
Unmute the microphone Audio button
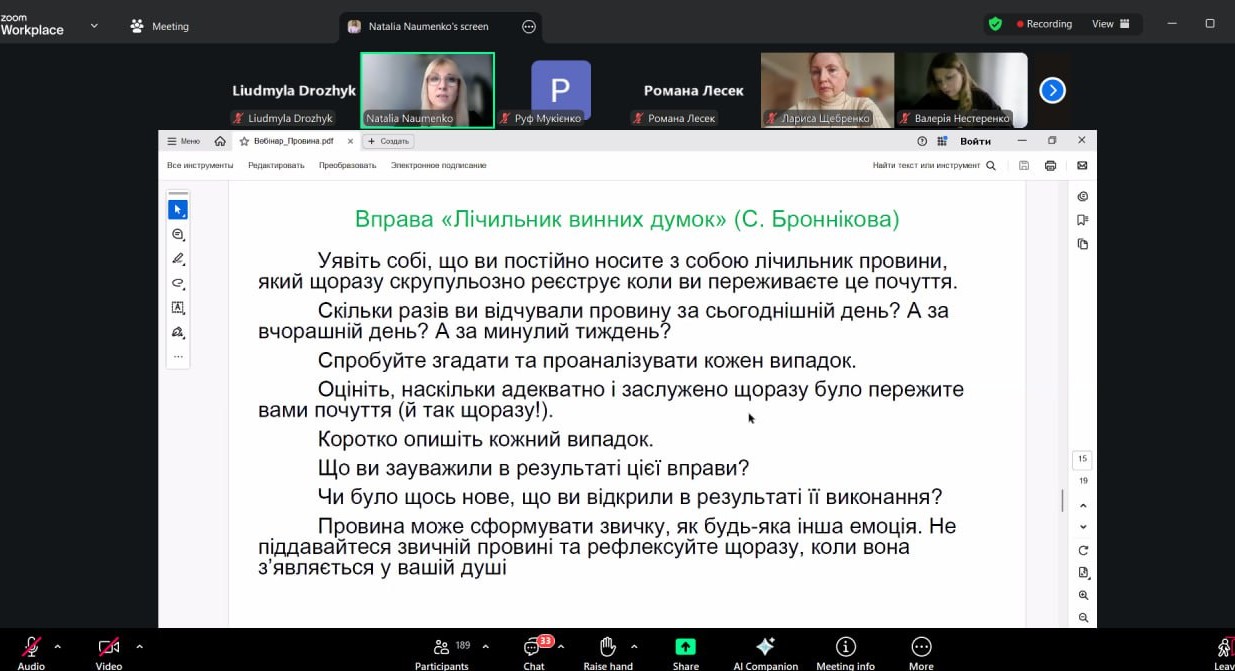pos(31,647)
